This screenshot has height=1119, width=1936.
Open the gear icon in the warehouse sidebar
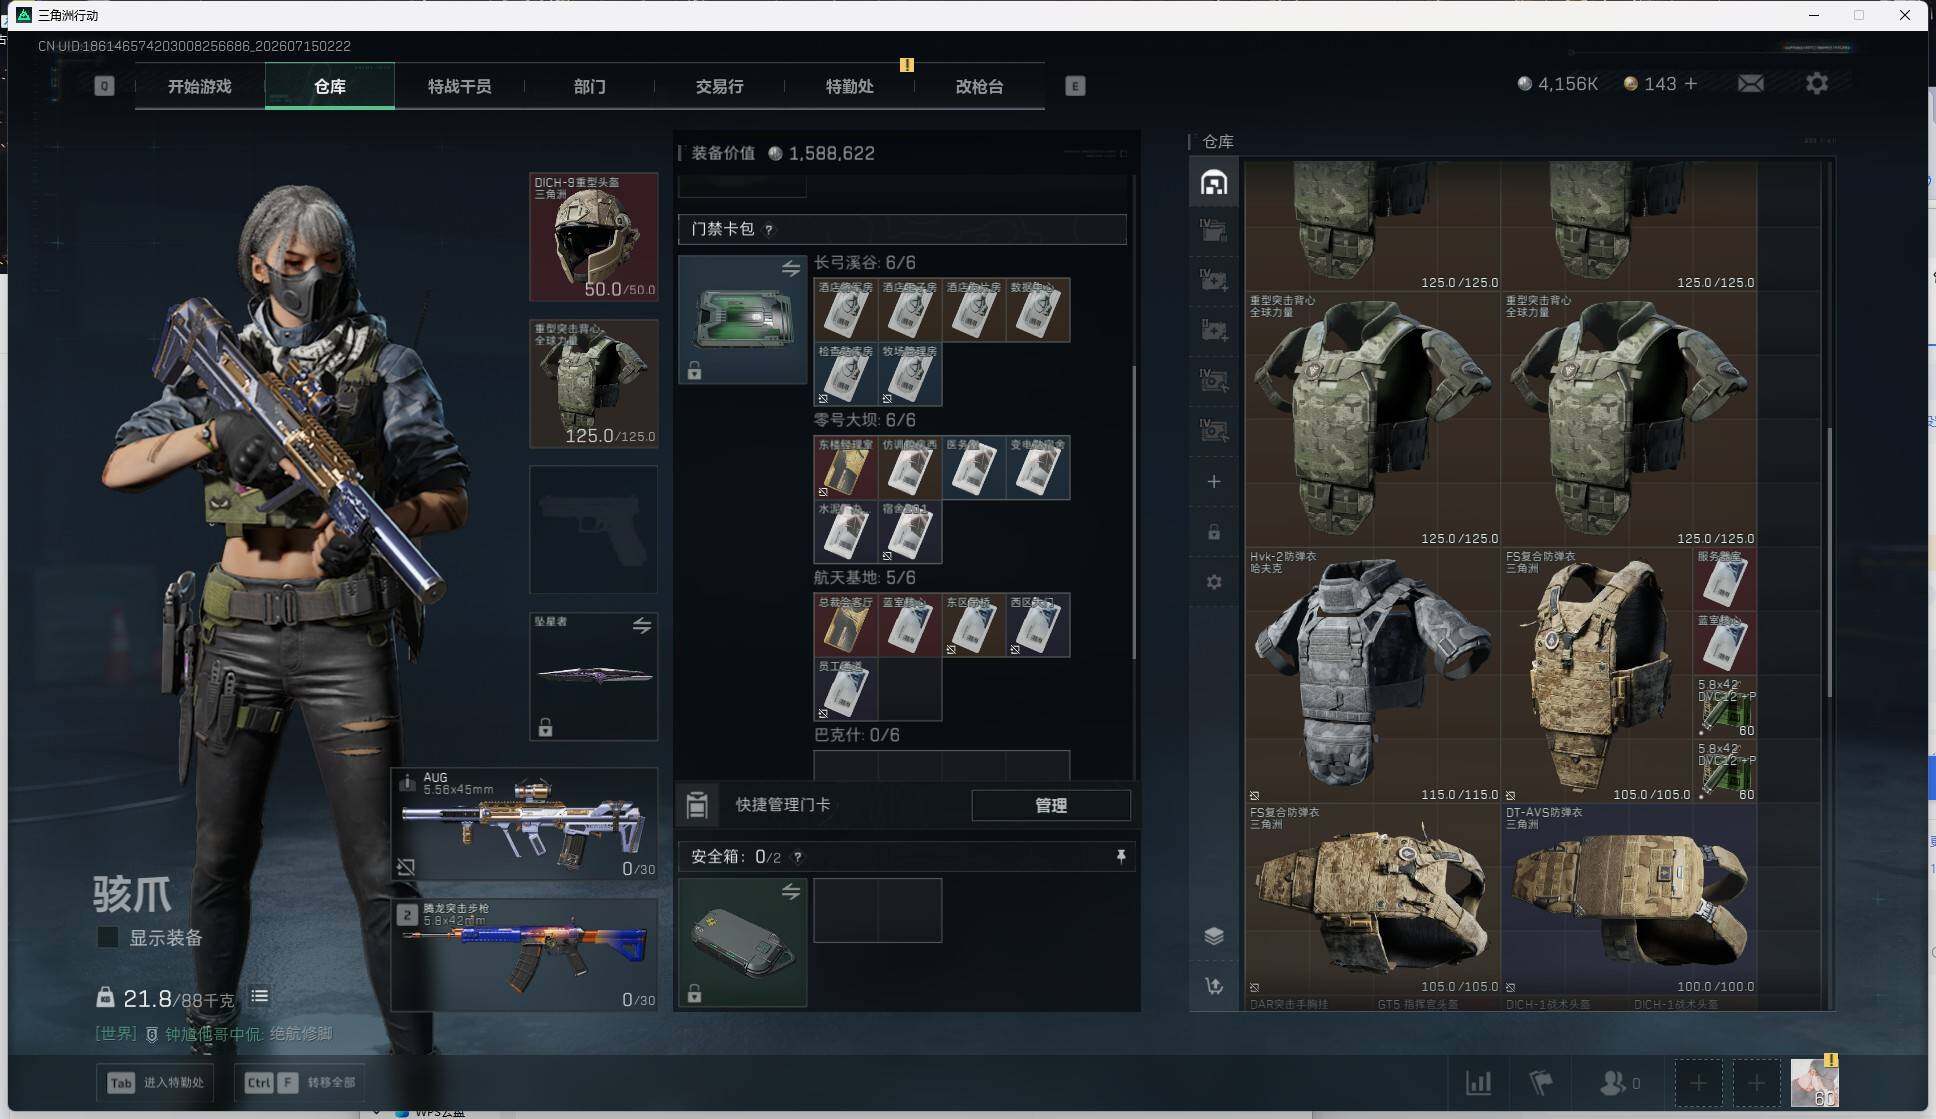tap(1214, 582)
